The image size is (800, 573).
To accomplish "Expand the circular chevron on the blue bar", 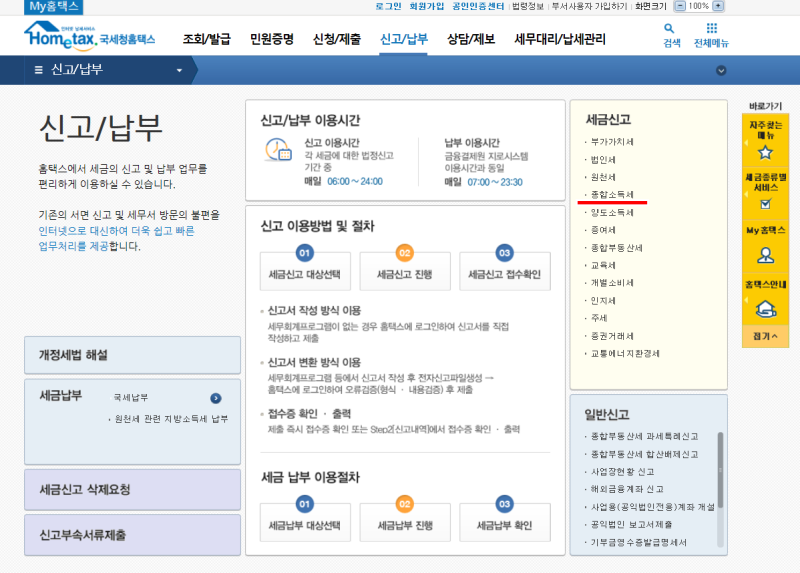I will [721, 70].
